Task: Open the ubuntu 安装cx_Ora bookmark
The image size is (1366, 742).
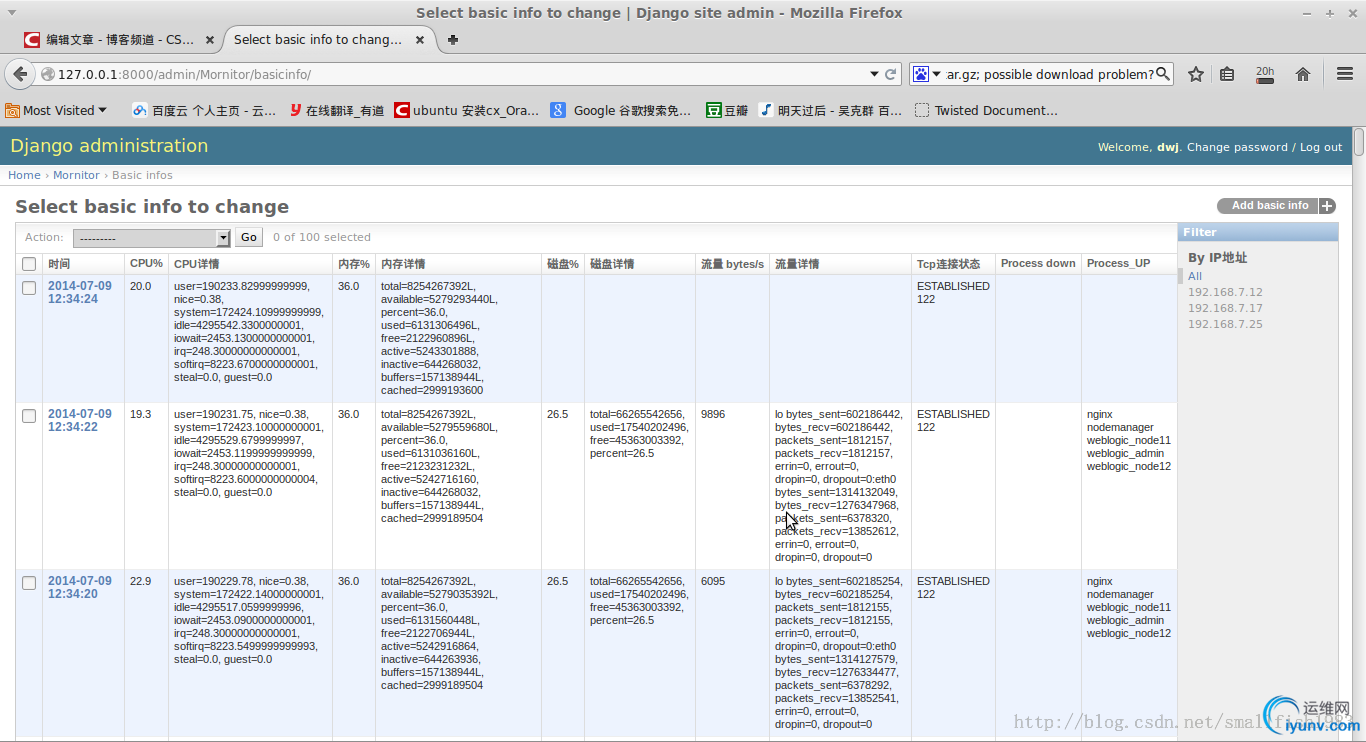Action: coord(467,111)
